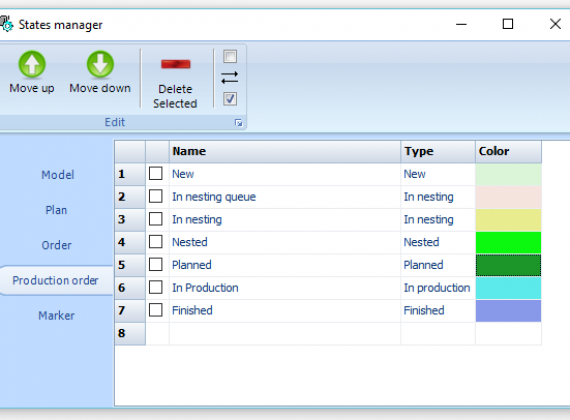
Task: Click the type cell "In production"
Action: coord(438,288)
